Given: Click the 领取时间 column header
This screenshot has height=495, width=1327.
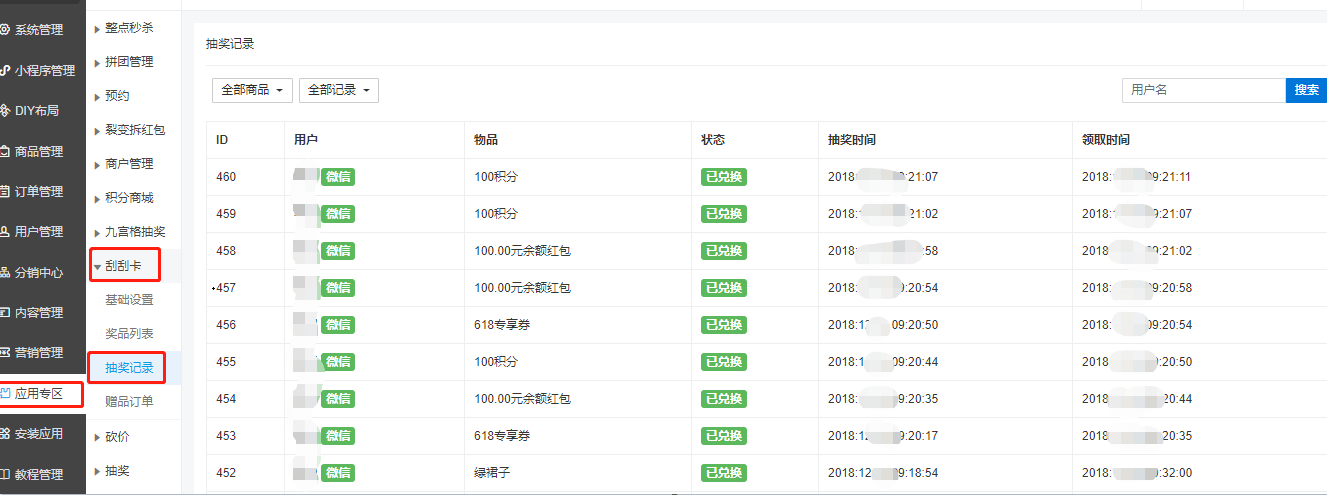Looking at the screenshot, I should click(x=1106, y=140).
